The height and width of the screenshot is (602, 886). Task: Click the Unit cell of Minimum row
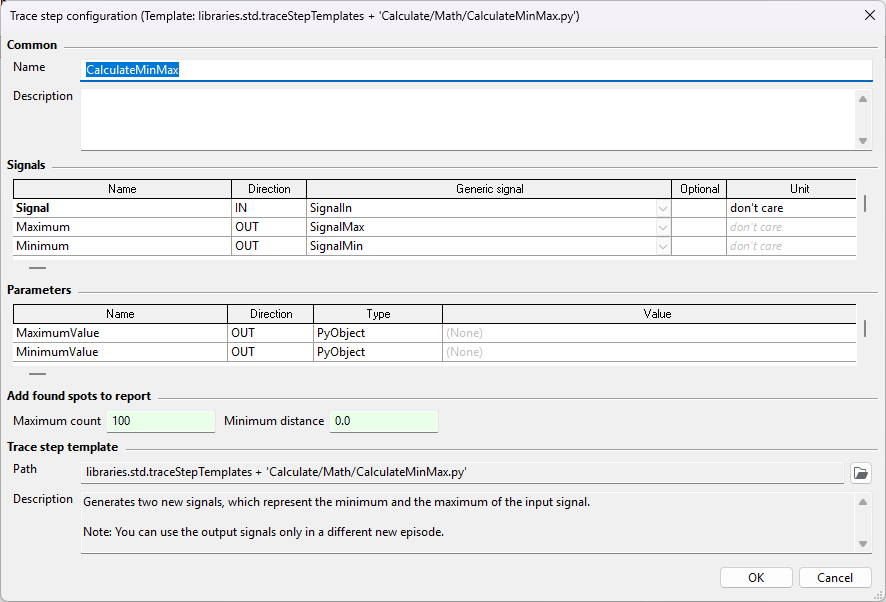pos(792,246)
